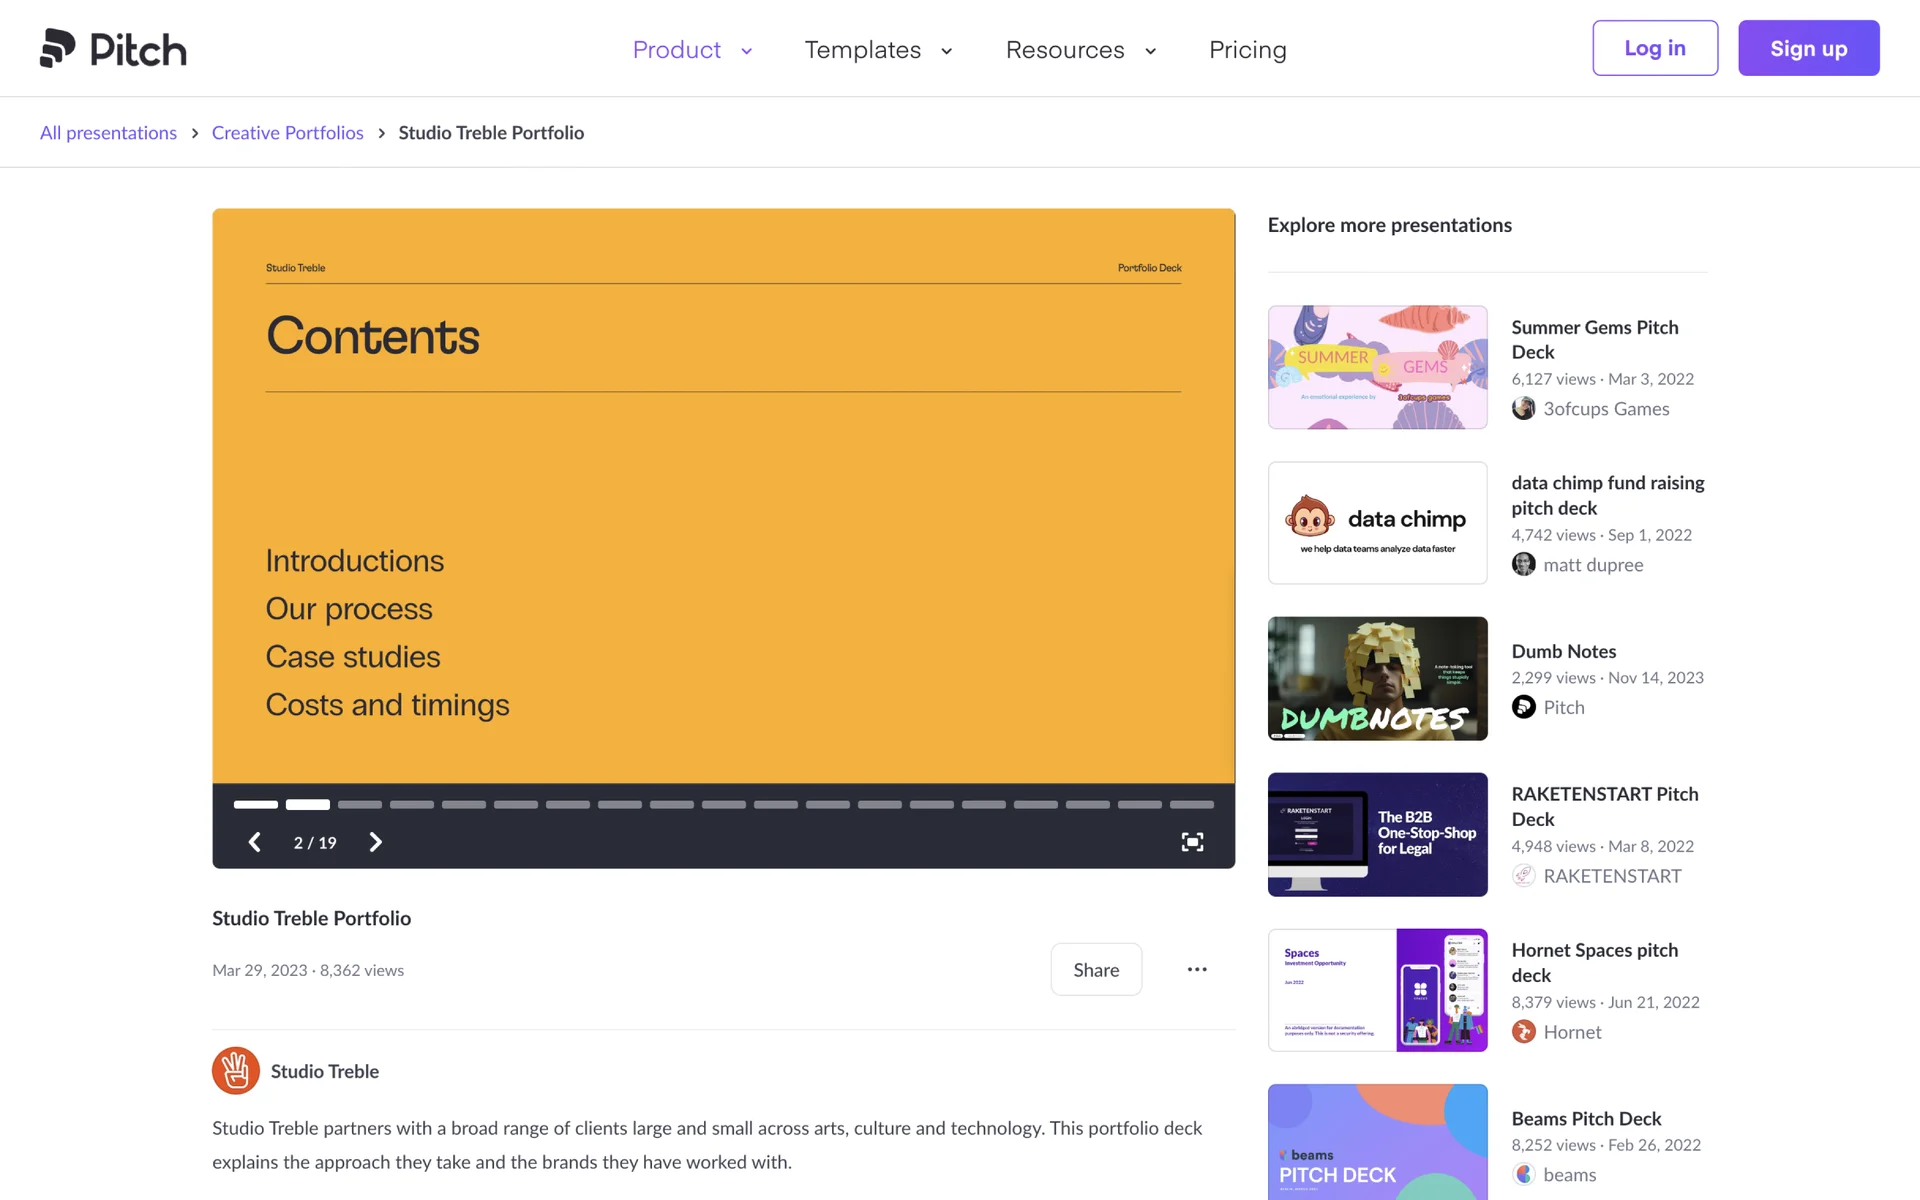Click the Pitch author avatar under Dumb Notes
1920x1200 pixels.
pos(1523,707)
